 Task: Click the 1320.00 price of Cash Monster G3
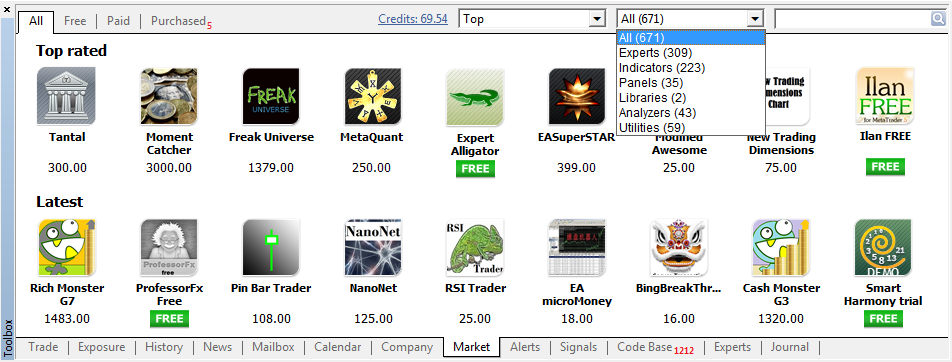coord(781,319)
